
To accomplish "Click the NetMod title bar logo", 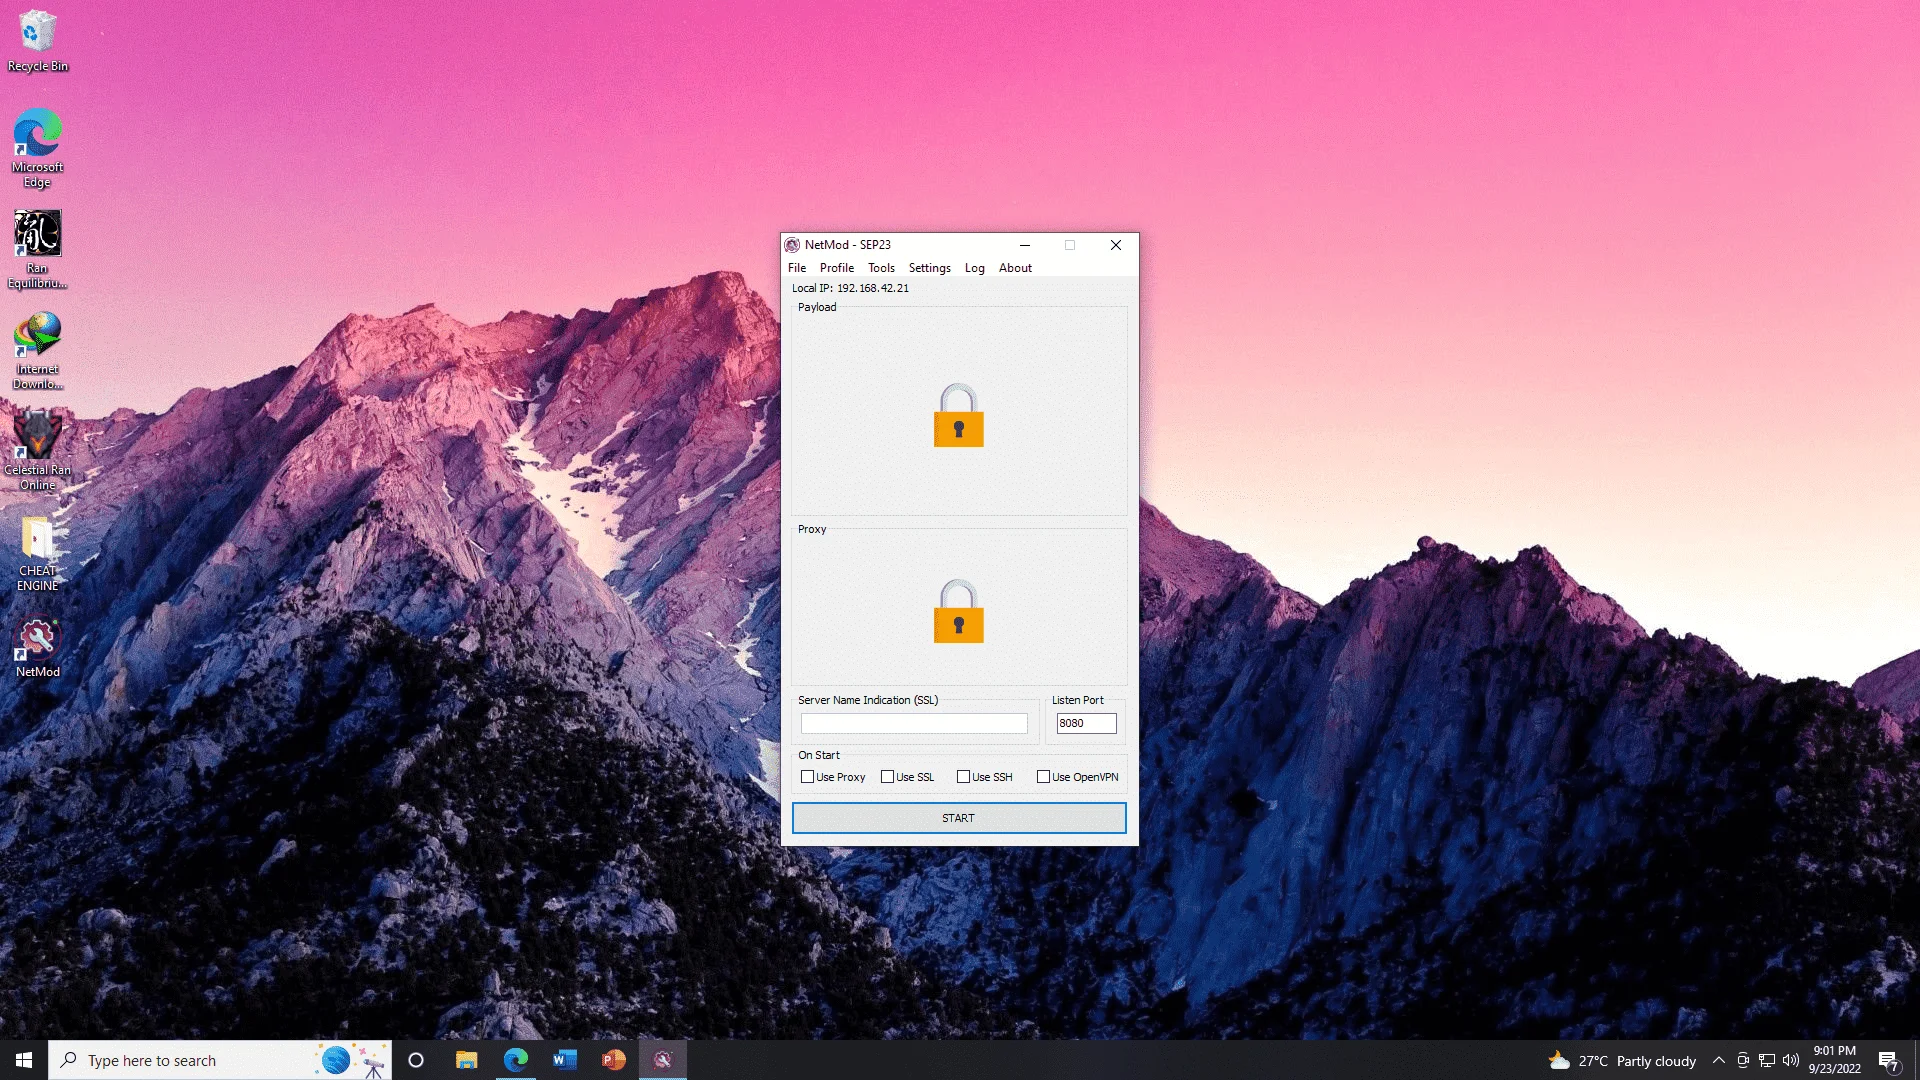I will coord(792,245).
